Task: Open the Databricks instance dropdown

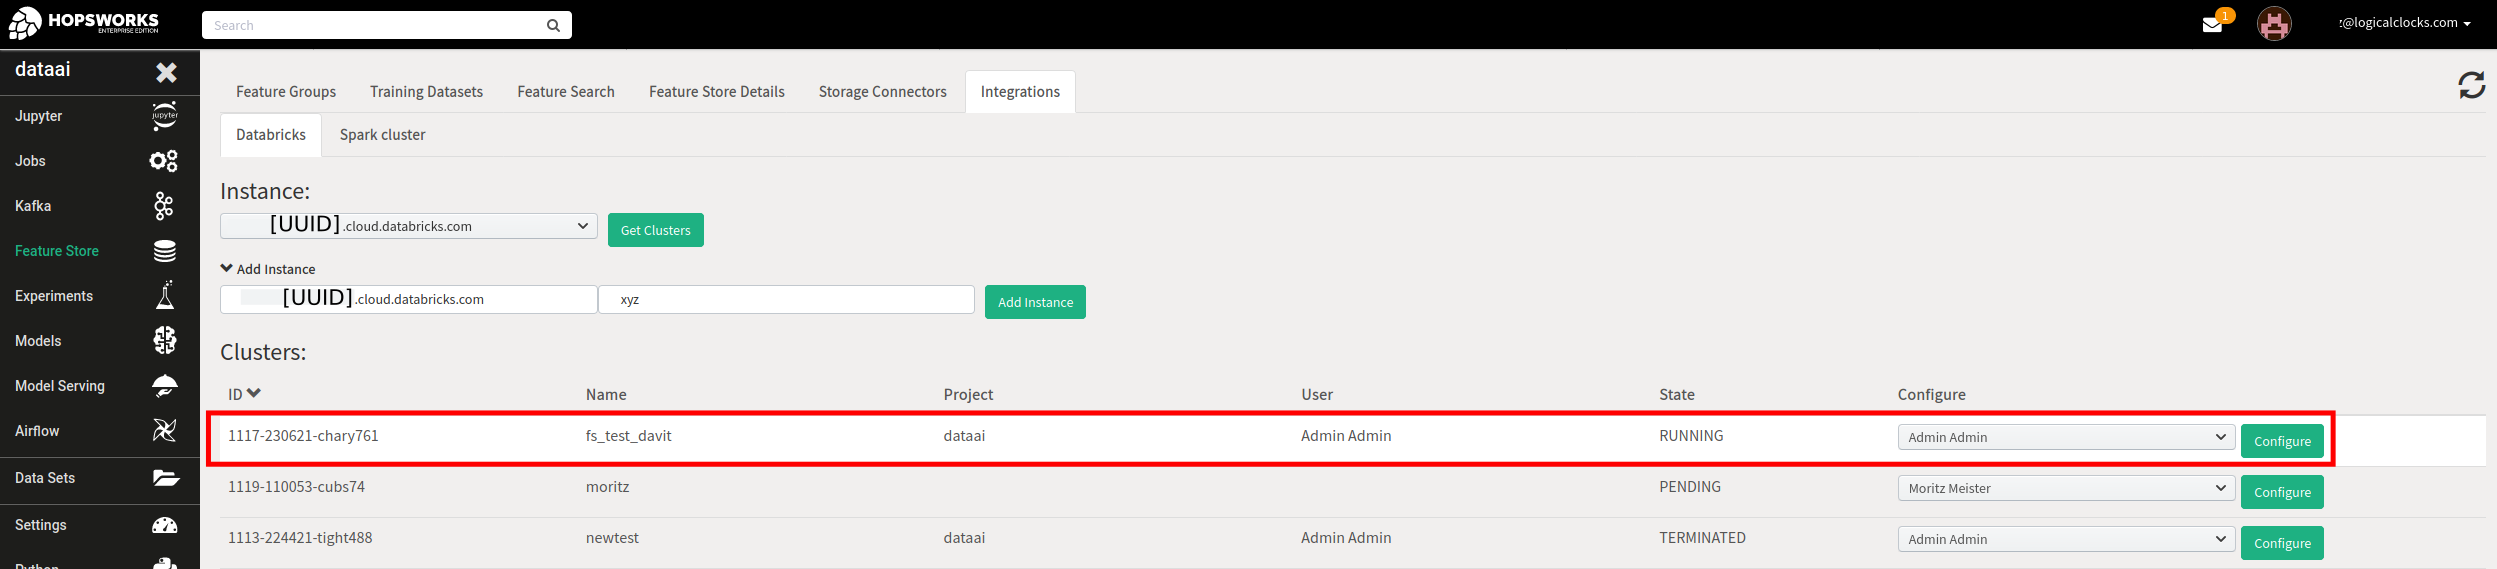Action: 408,226
